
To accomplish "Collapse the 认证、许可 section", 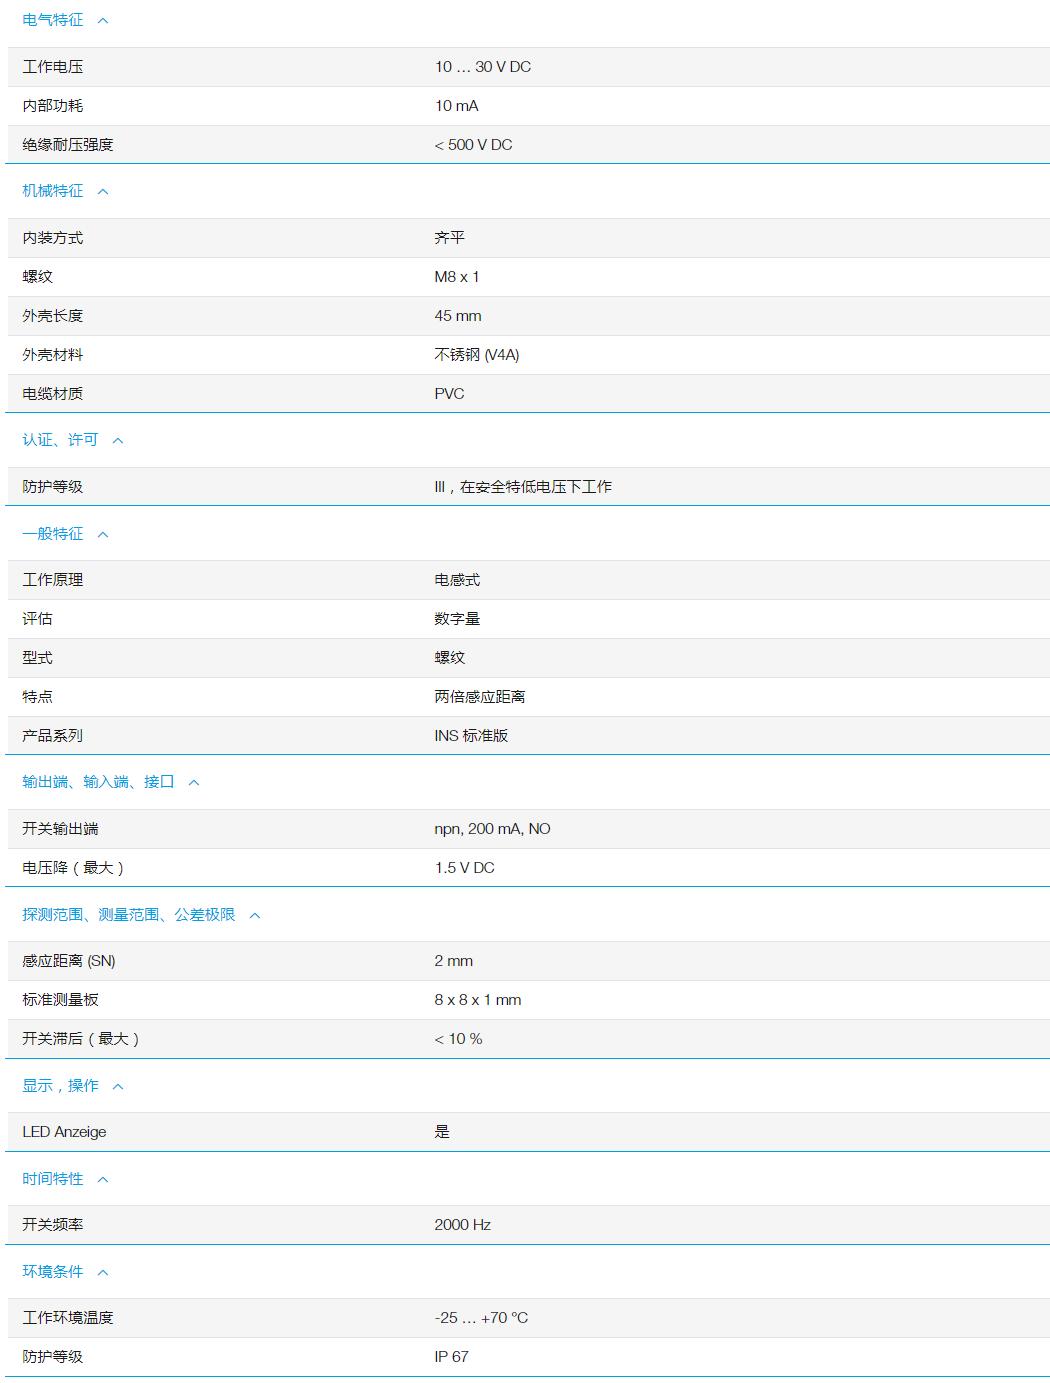I will (x=120, y=439).
